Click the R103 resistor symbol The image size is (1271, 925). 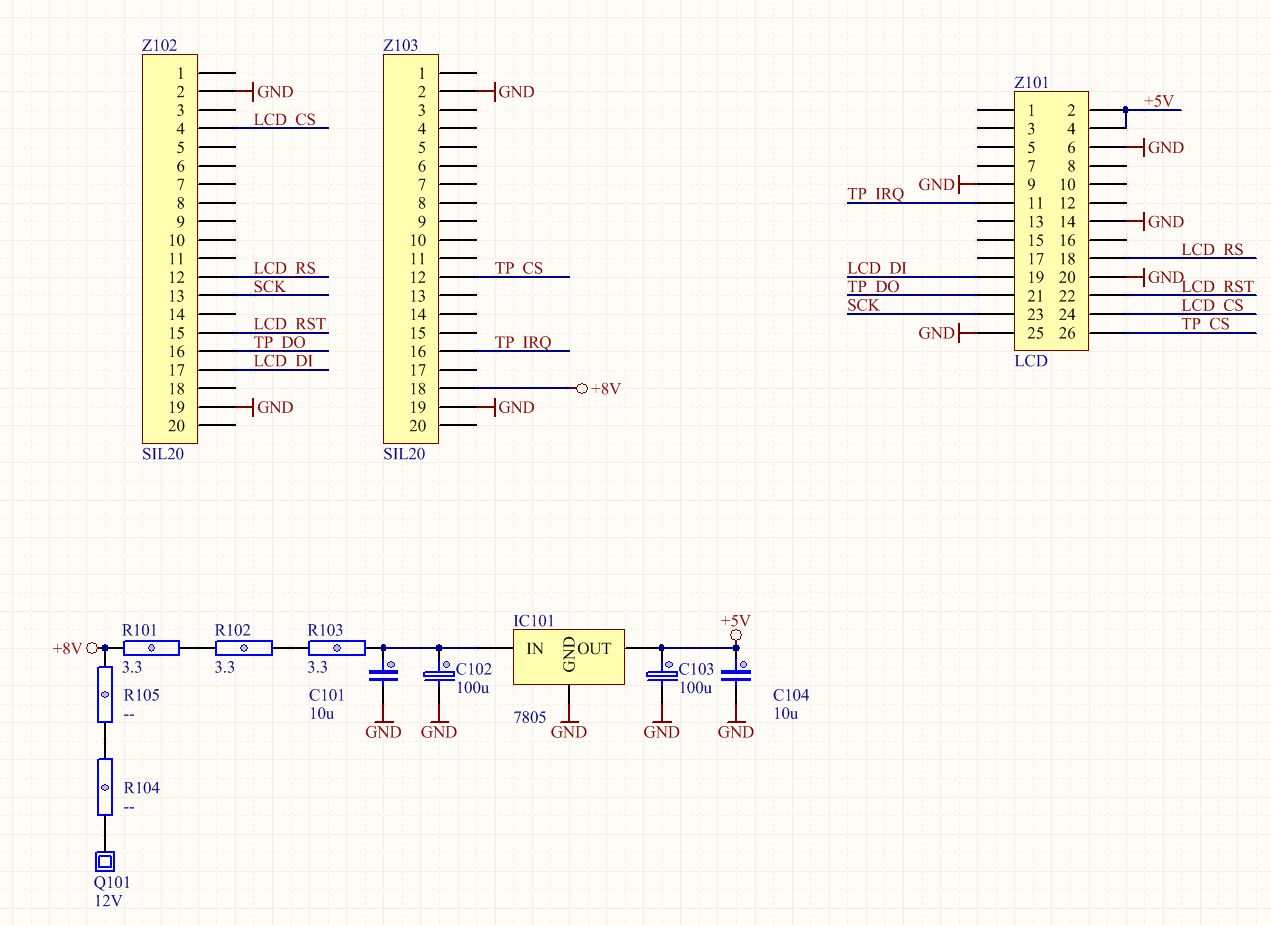336,648
